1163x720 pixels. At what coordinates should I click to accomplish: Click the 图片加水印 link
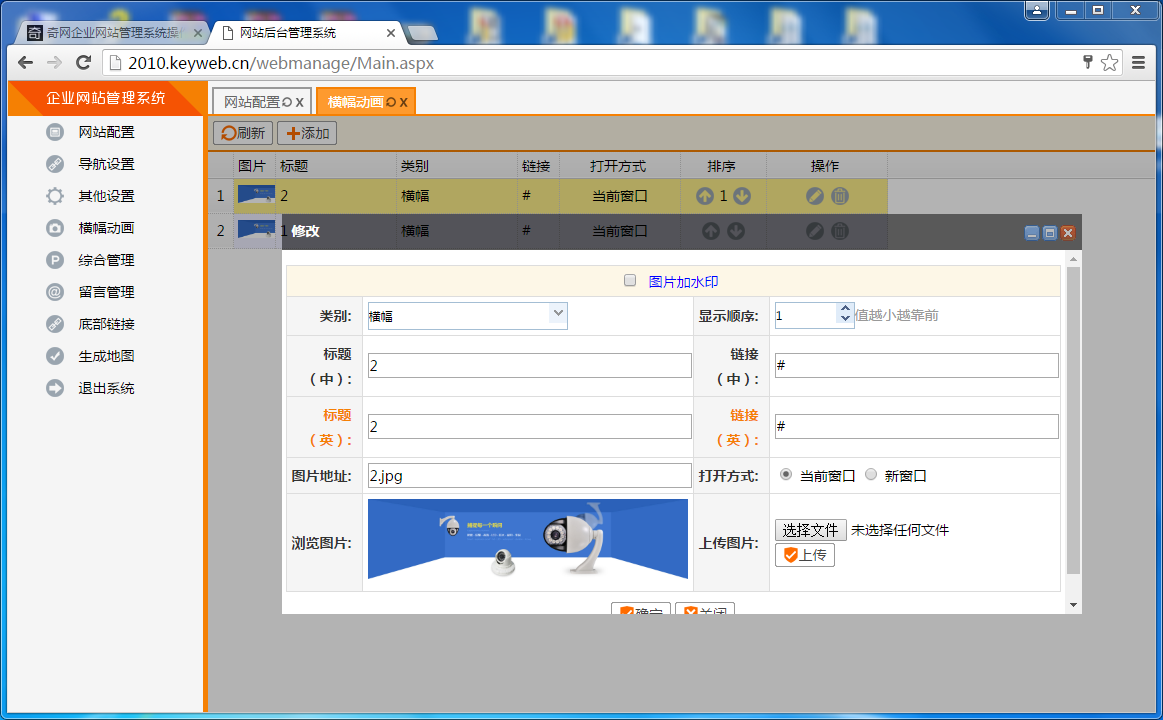click(683, 282)
